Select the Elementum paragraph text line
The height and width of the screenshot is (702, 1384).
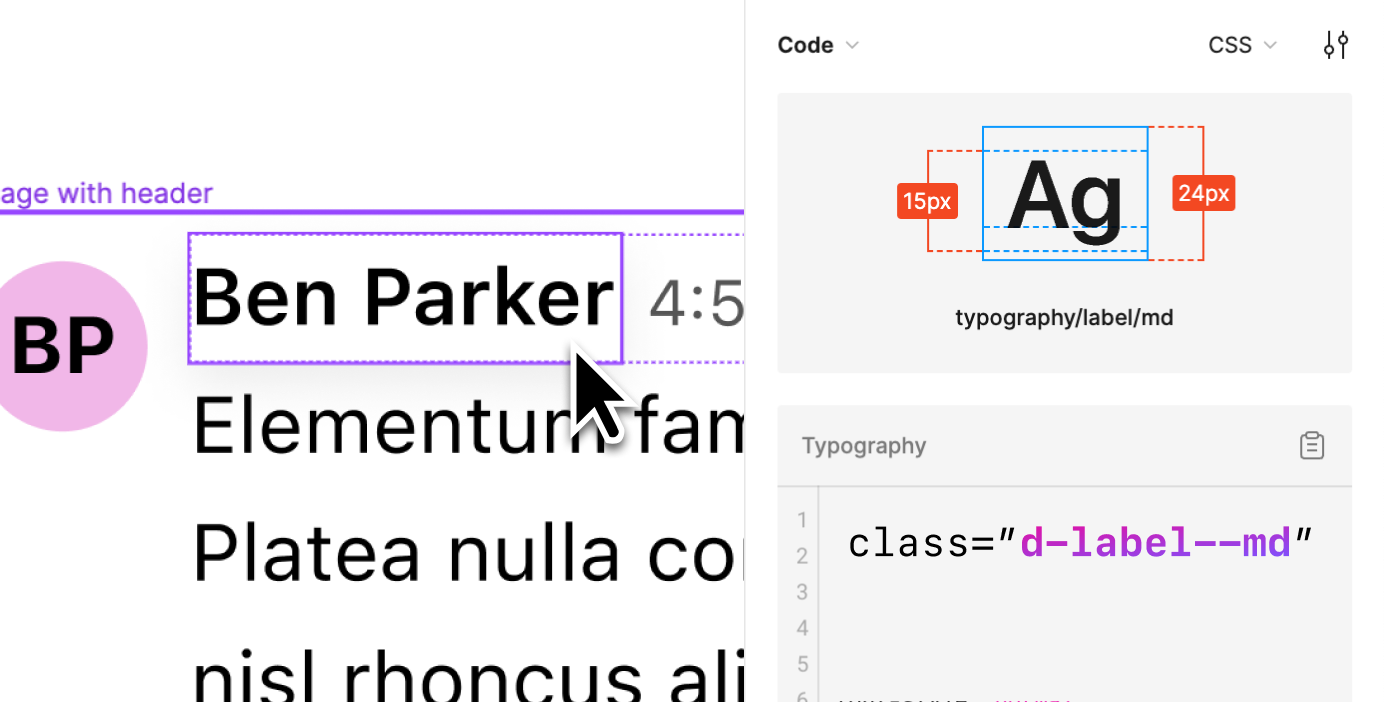pos(468,426)
